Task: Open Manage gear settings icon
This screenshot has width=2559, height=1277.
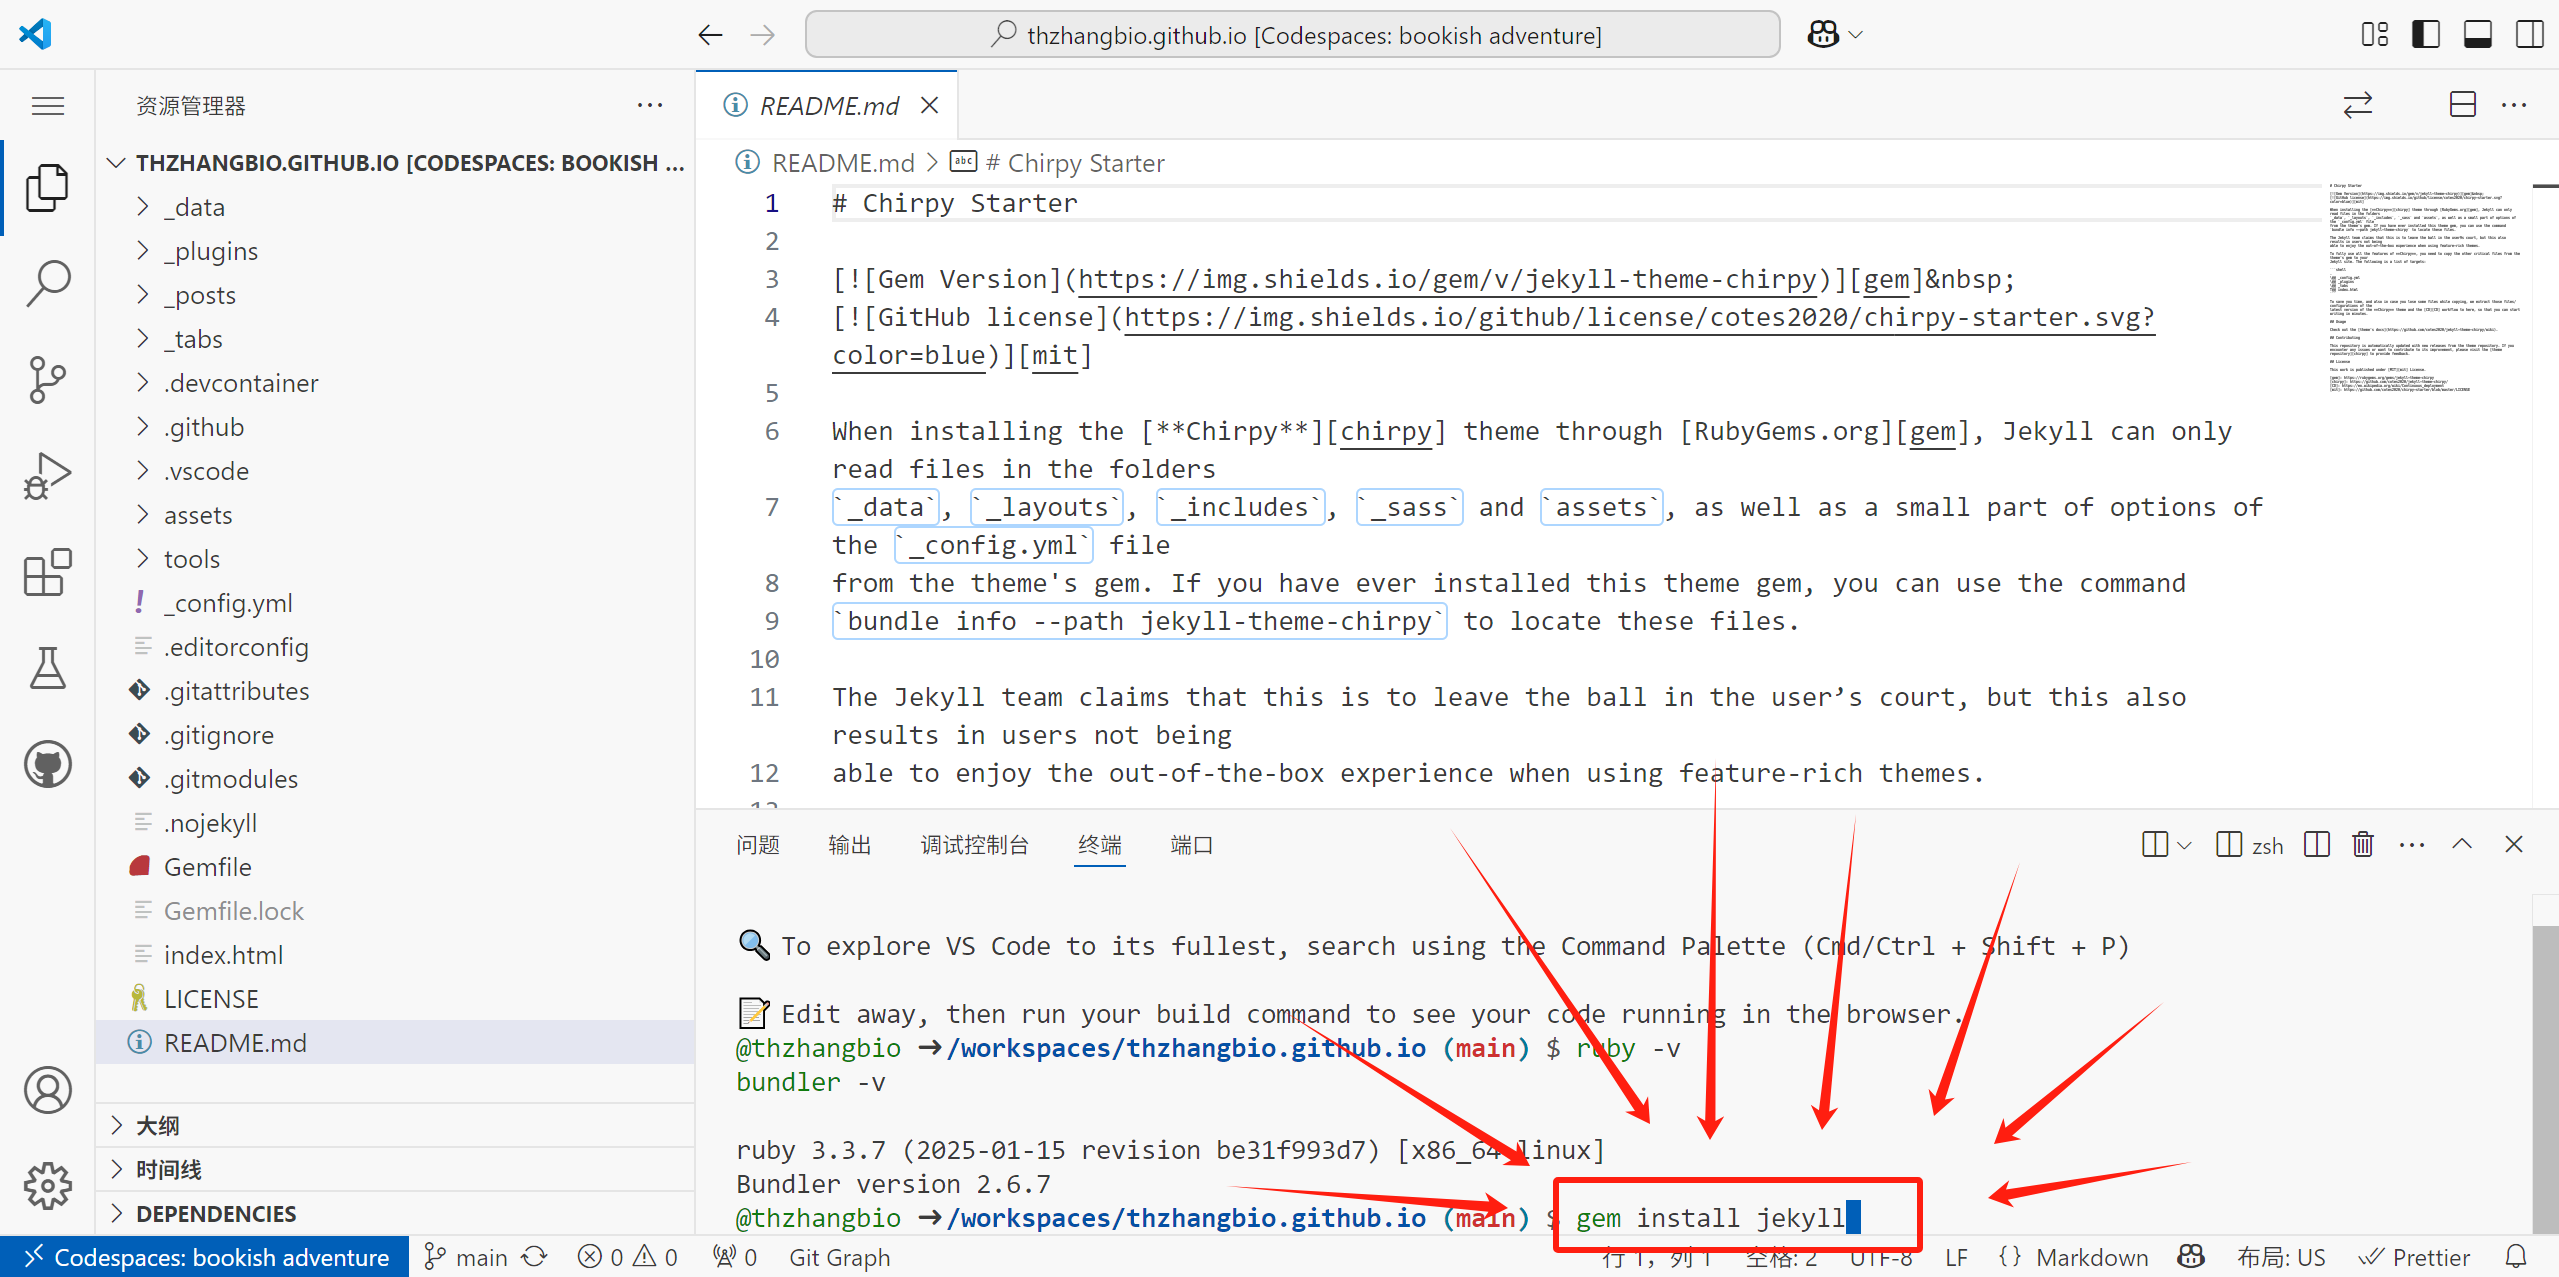Action: [47, 1186]
